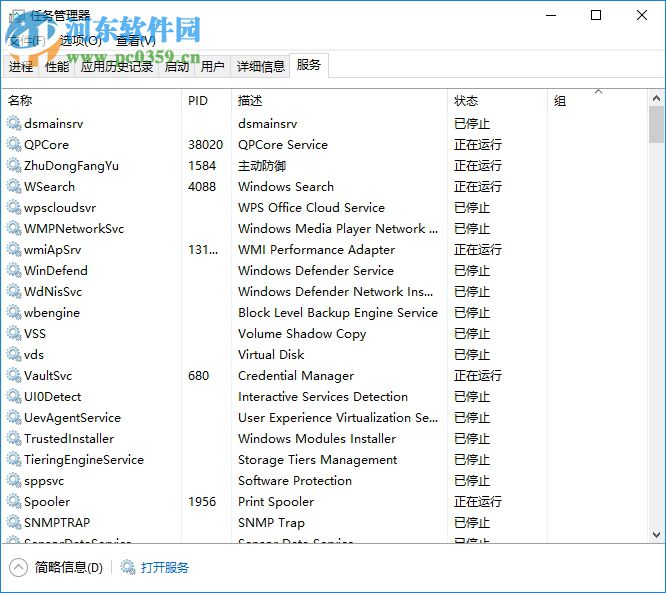Sort services by the 名称 column header
Image resolution: width=666 pixels, height=593 pixels.
92,101
